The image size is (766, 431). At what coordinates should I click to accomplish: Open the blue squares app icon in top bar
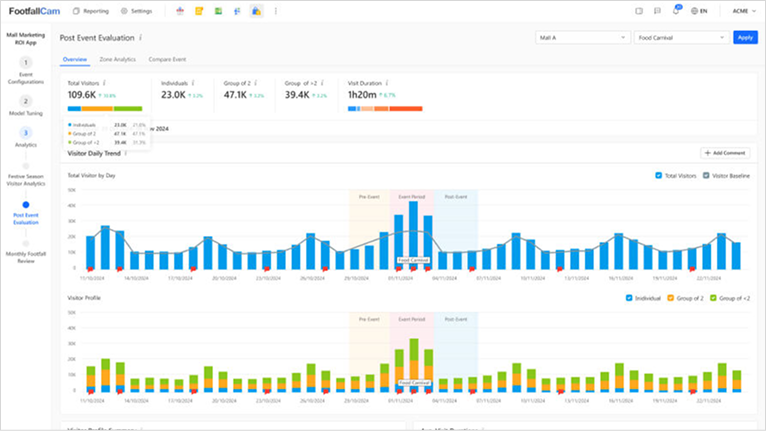pos(237,11)
